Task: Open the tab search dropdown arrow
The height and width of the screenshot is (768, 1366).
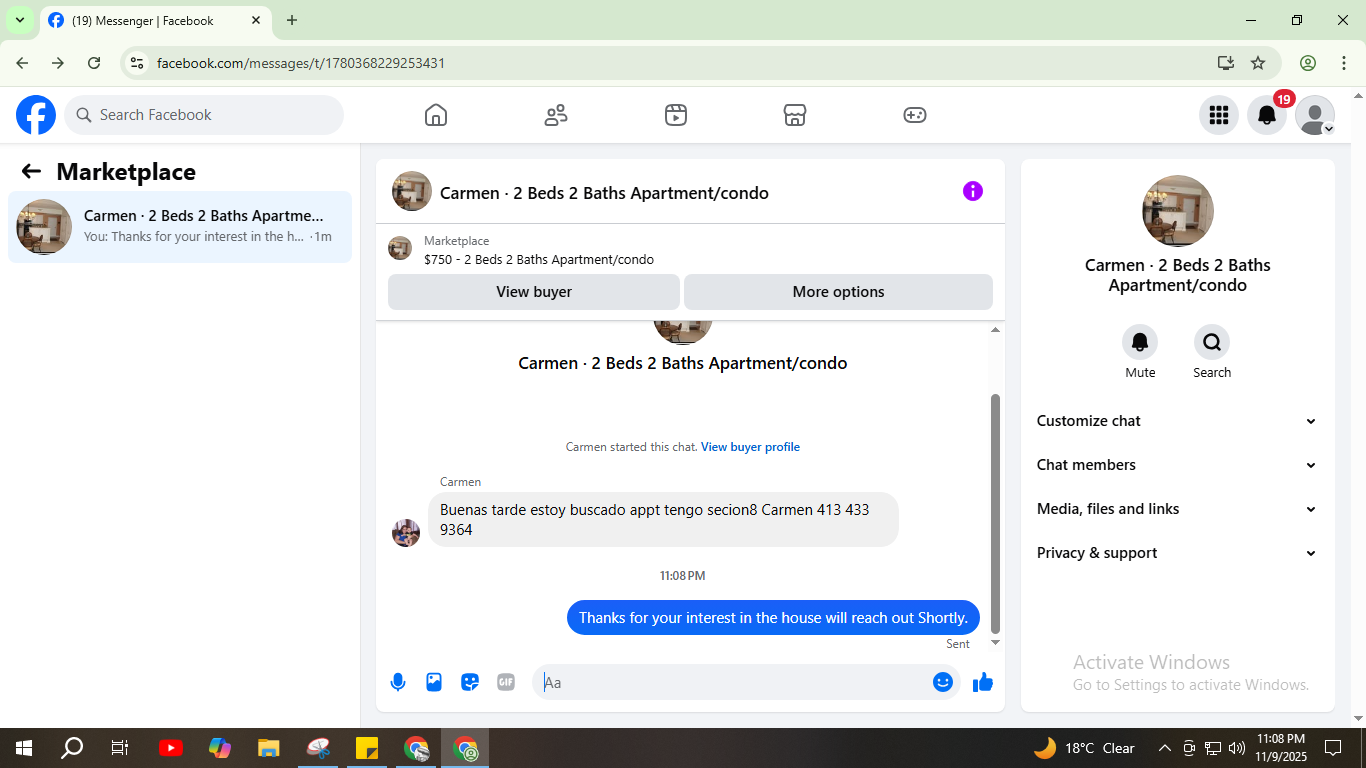Action: point(19,20)
